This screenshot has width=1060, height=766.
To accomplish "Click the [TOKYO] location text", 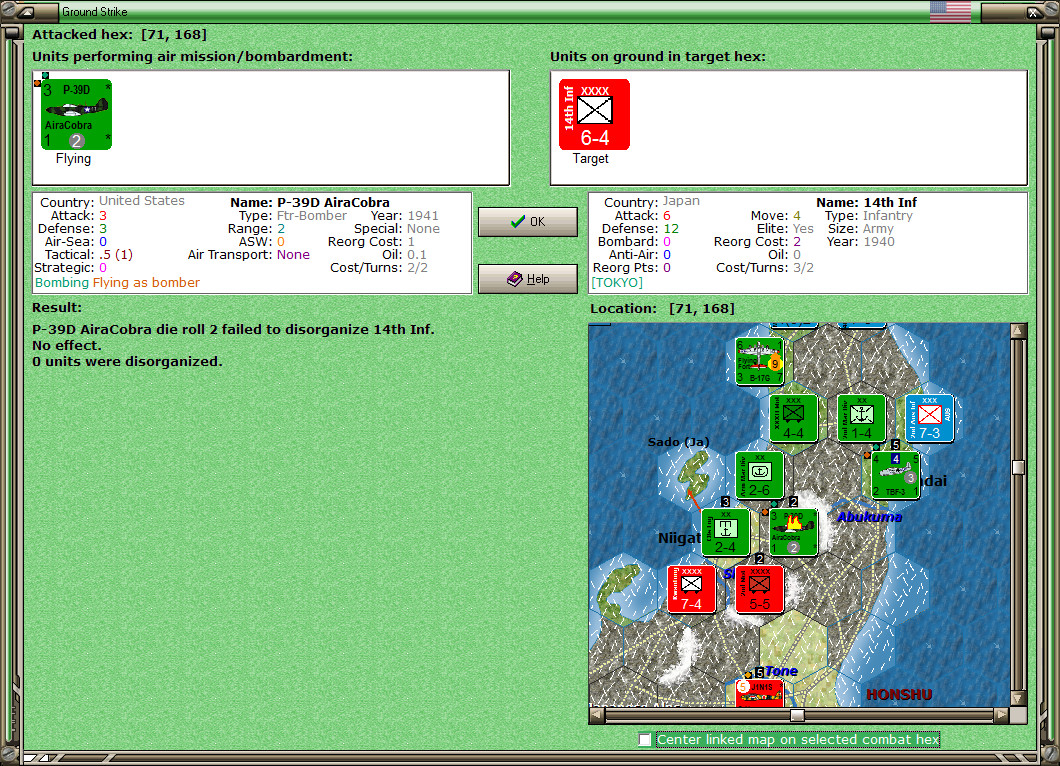I will (x=617, y=283).
